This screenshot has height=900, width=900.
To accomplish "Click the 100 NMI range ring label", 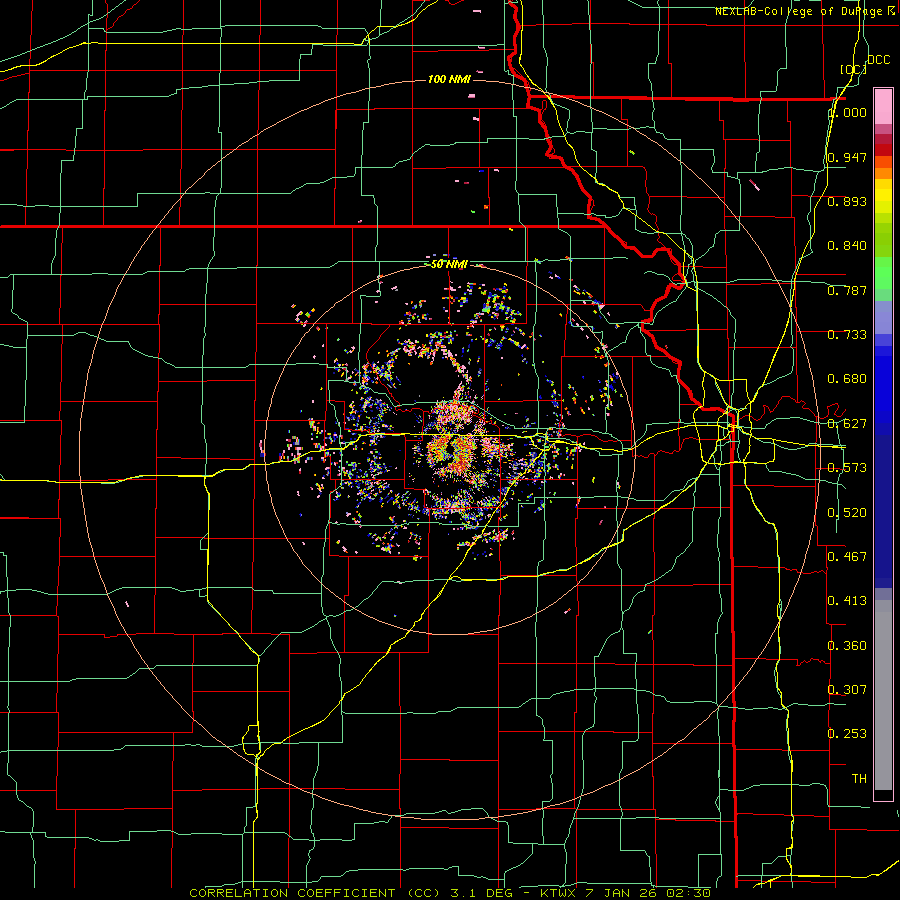I will (x=449, y=79).
